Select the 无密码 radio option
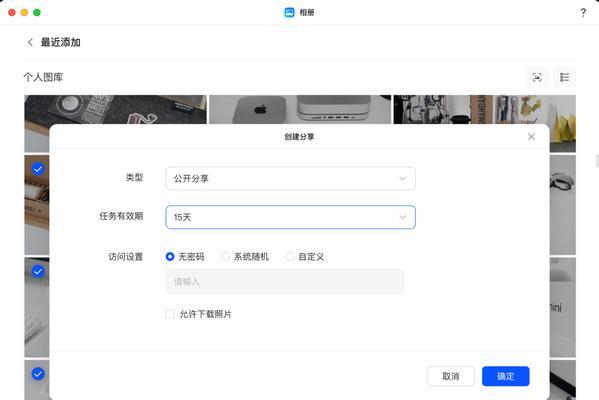The height and width of the screenshot is (400, 599). point(170,257)
